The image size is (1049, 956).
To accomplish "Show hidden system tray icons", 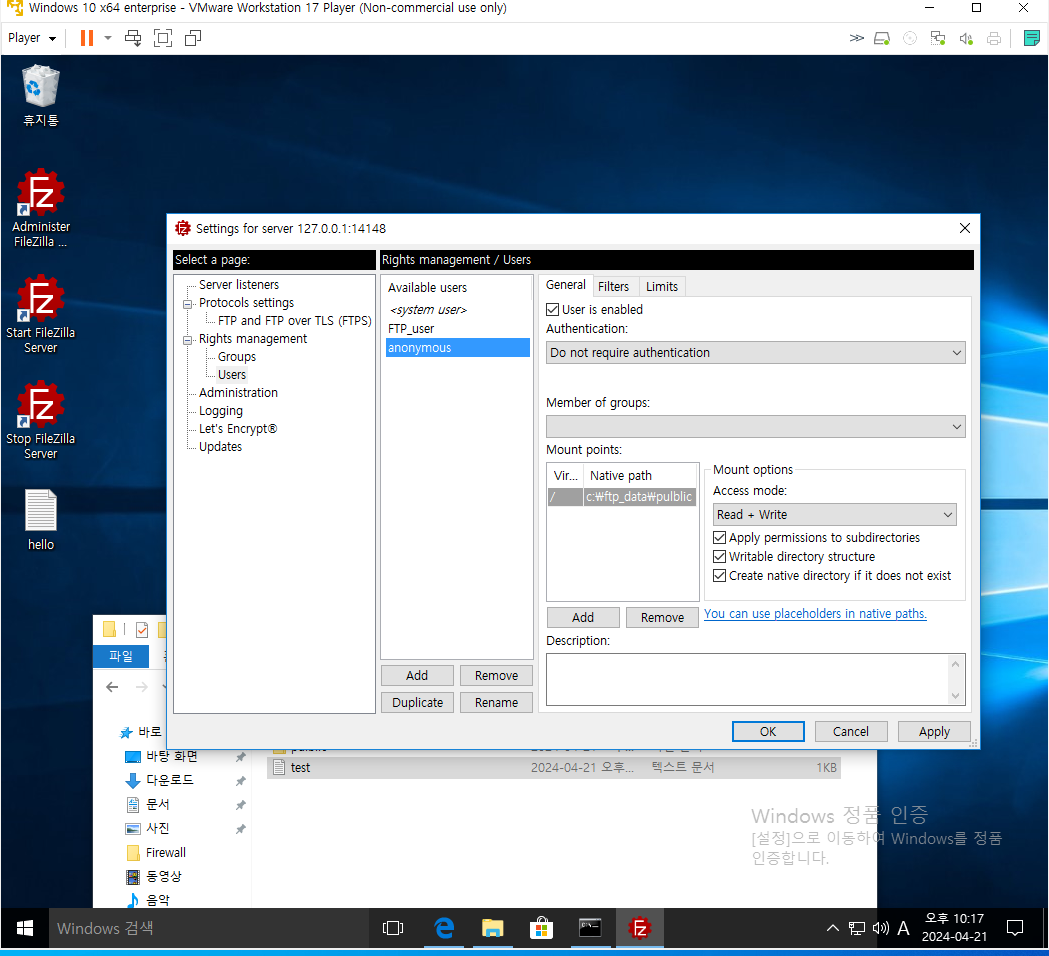I will (833, 928).
